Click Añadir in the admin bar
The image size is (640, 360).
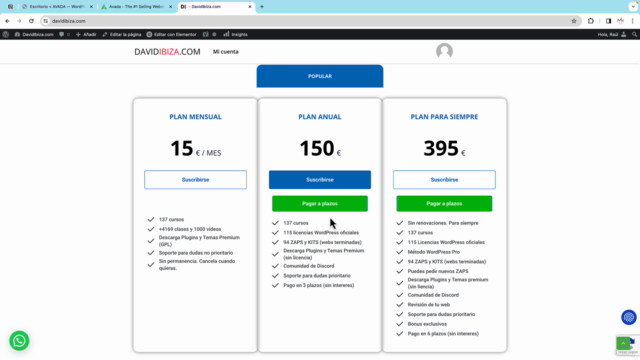[86, 34]
